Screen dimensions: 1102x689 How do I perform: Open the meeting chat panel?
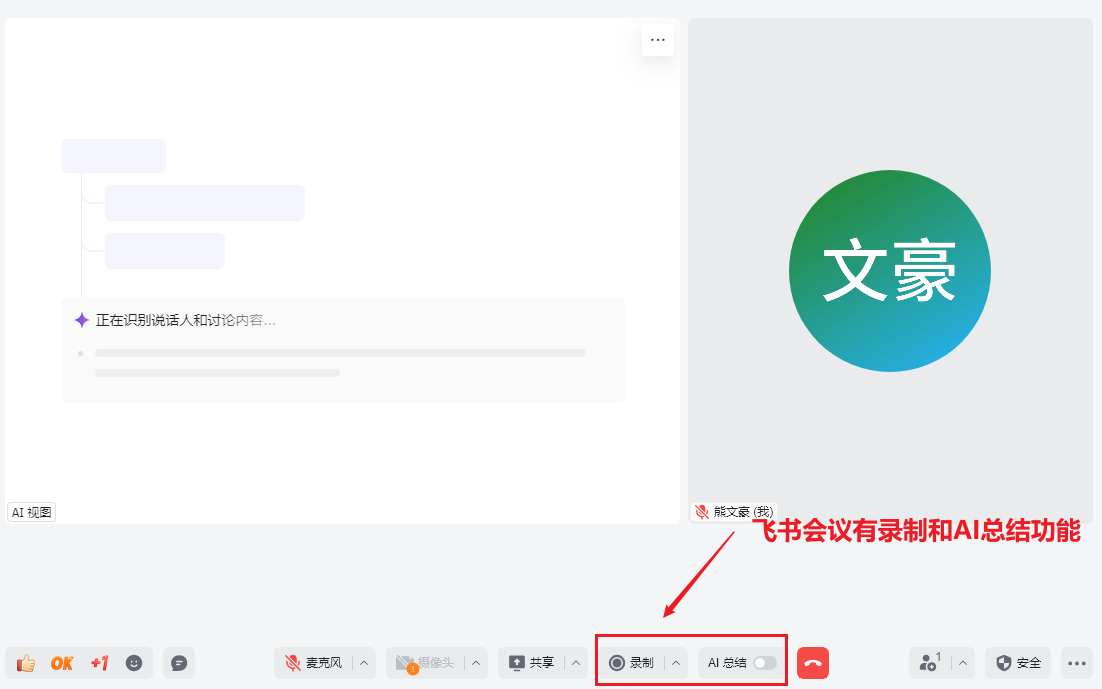pyautogui.click(x=179, y=663)
